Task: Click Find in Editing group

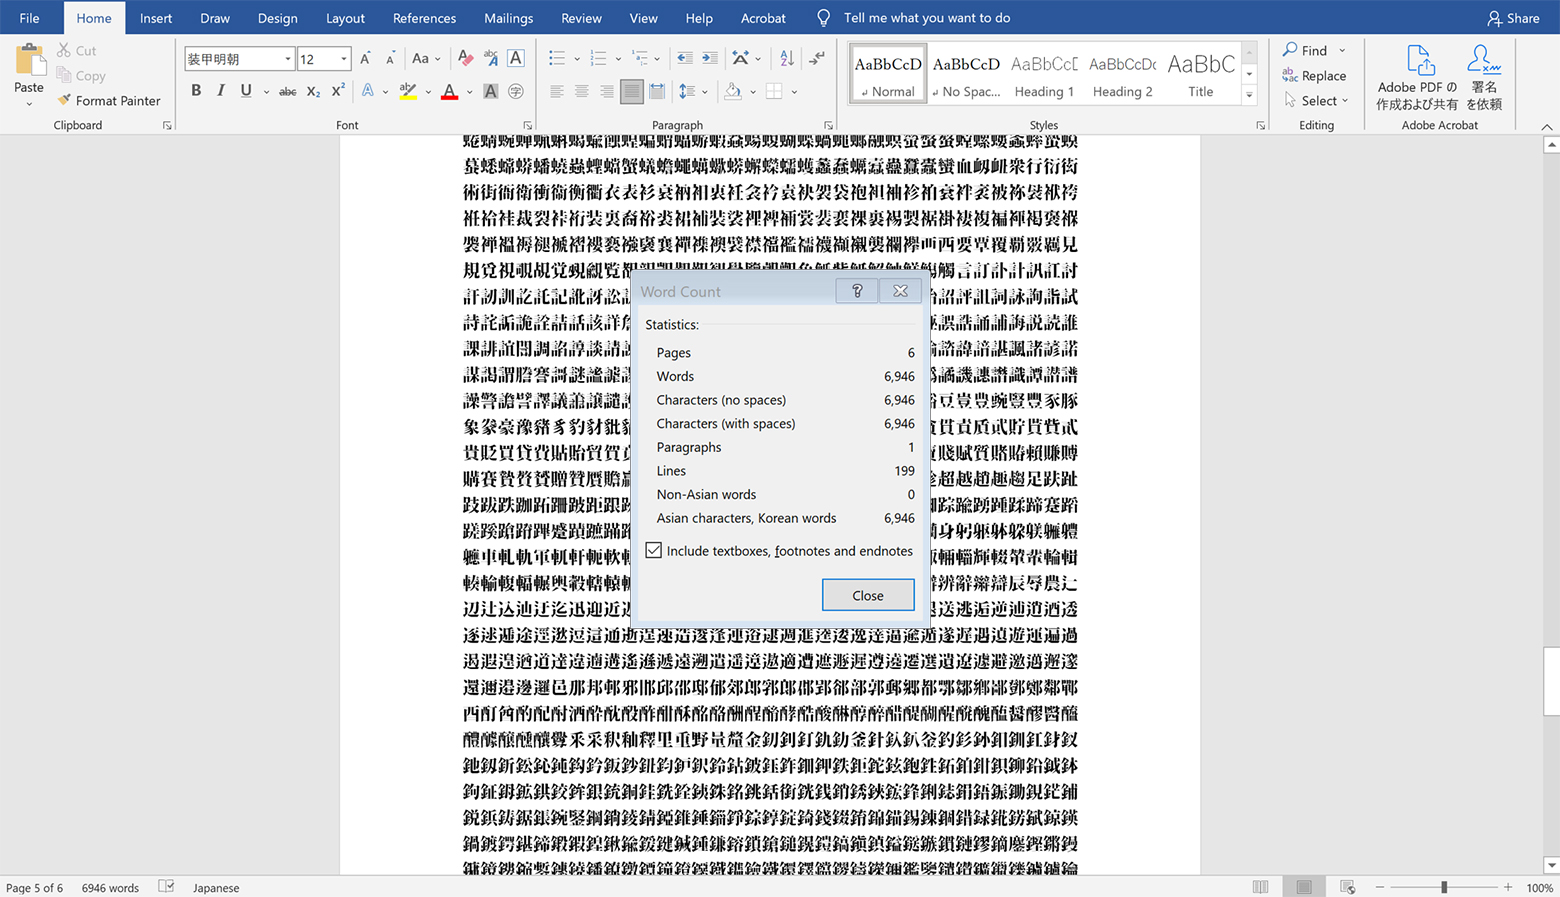Action: pyautogui.click(x=1305, y=50)
